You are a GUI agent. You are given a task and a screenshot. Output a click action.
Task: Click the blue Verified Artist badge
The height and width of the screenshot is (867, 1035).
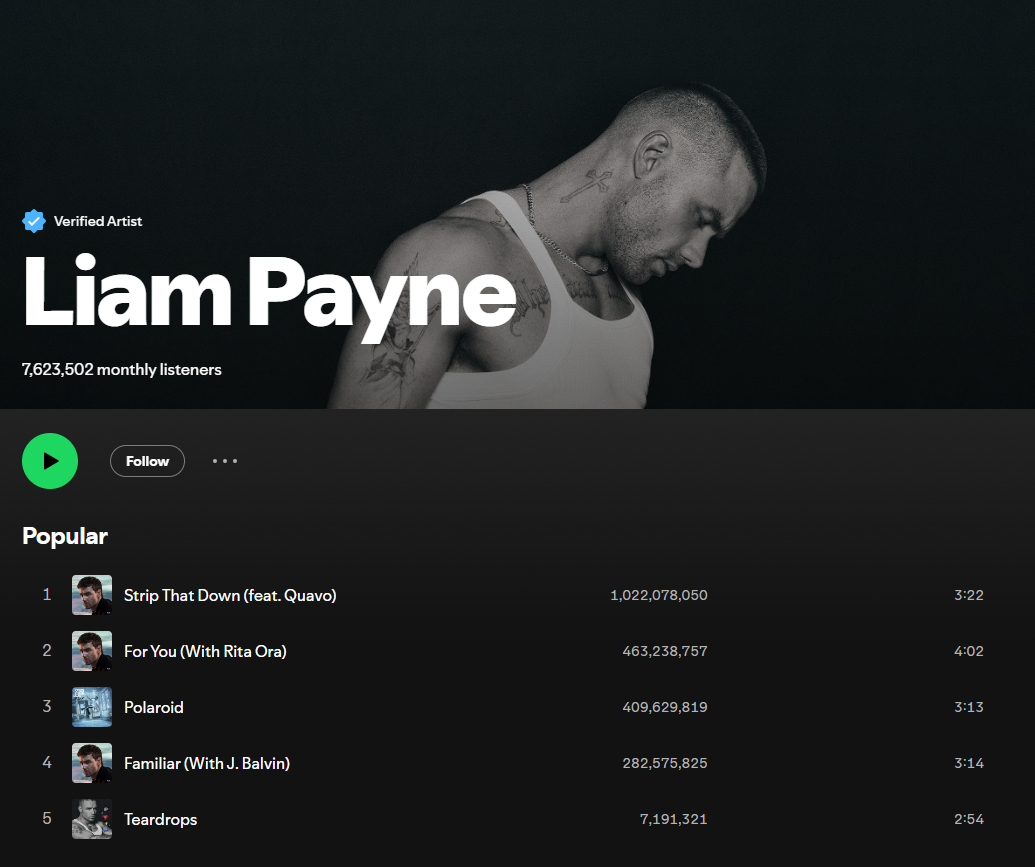coord(34,221)
